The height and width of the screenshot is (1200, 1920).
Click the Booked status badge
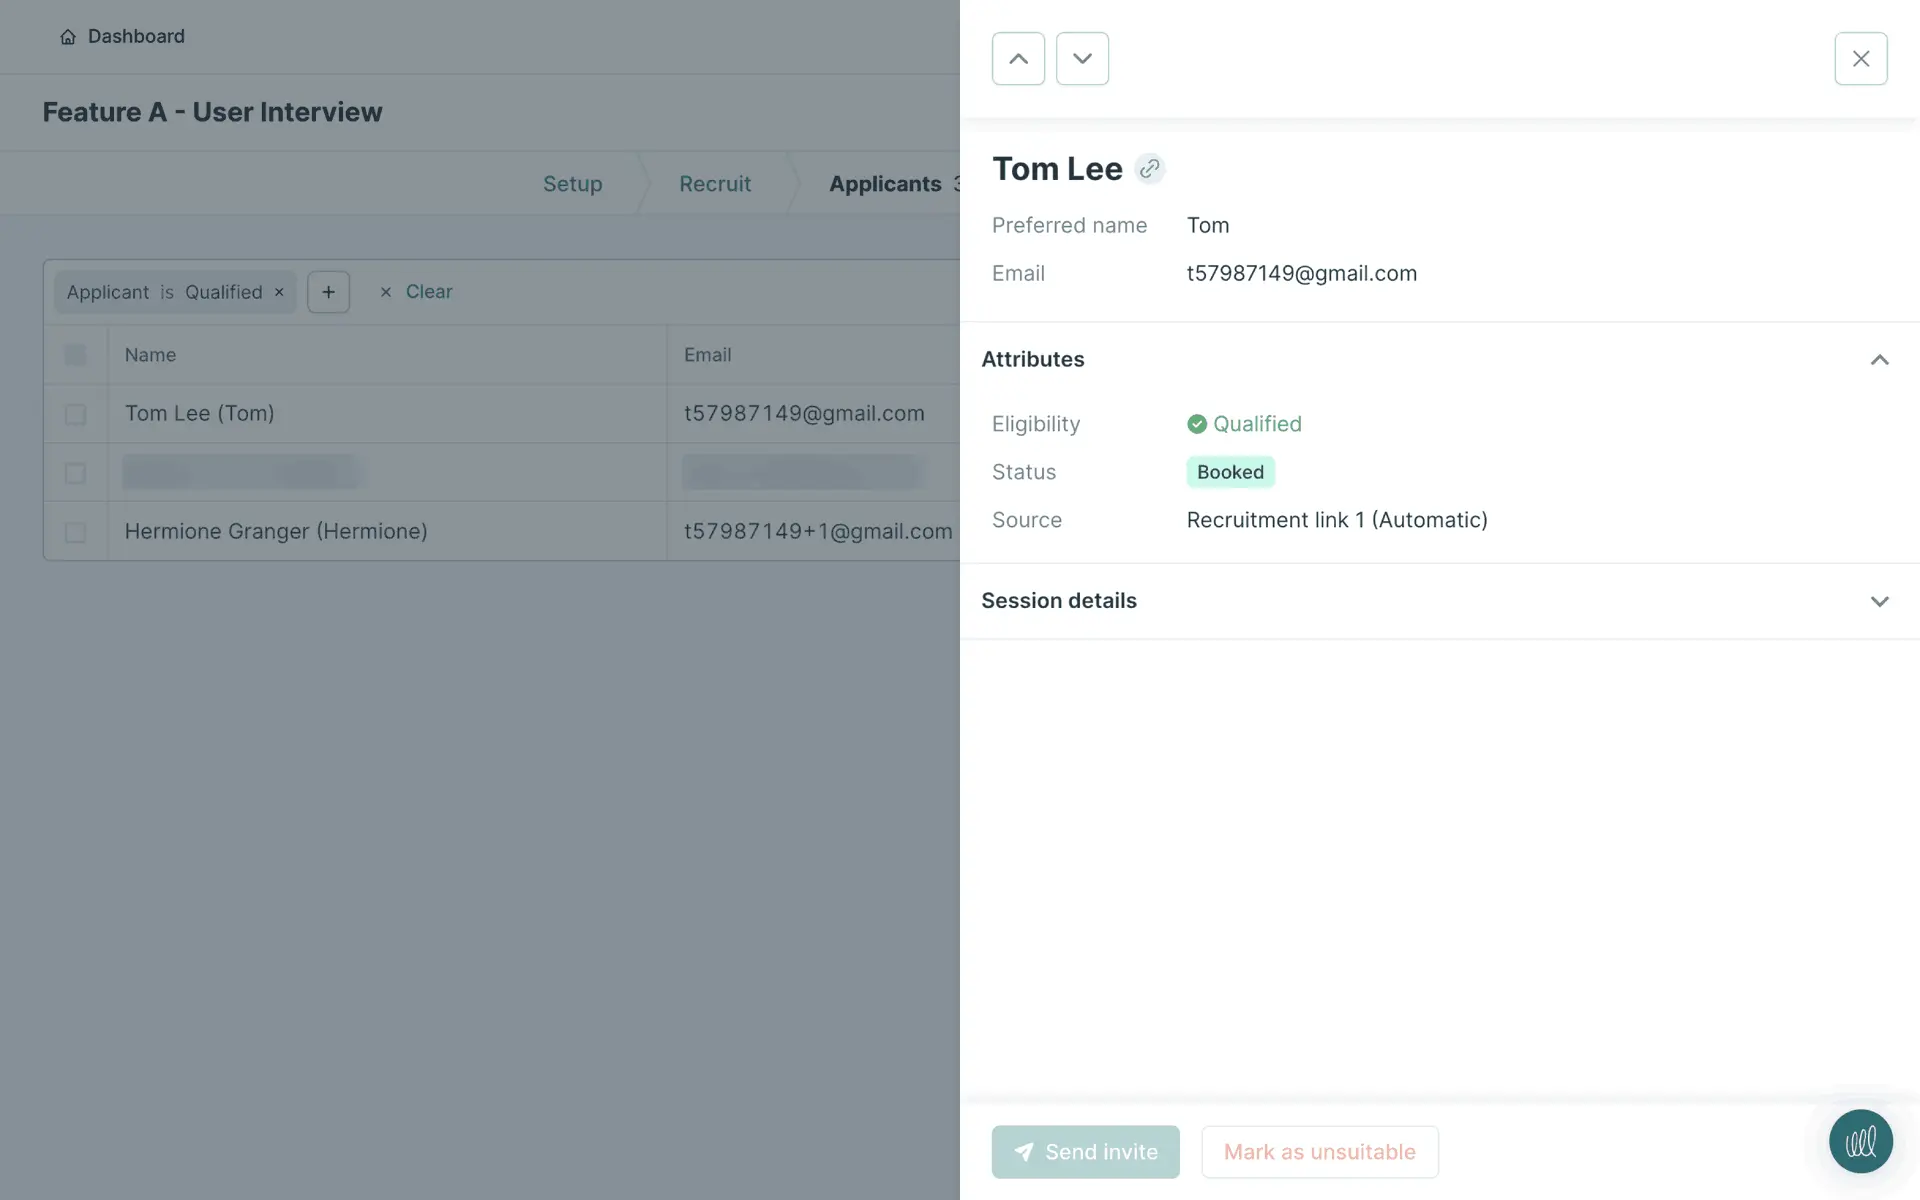(x=1230, y=472)
